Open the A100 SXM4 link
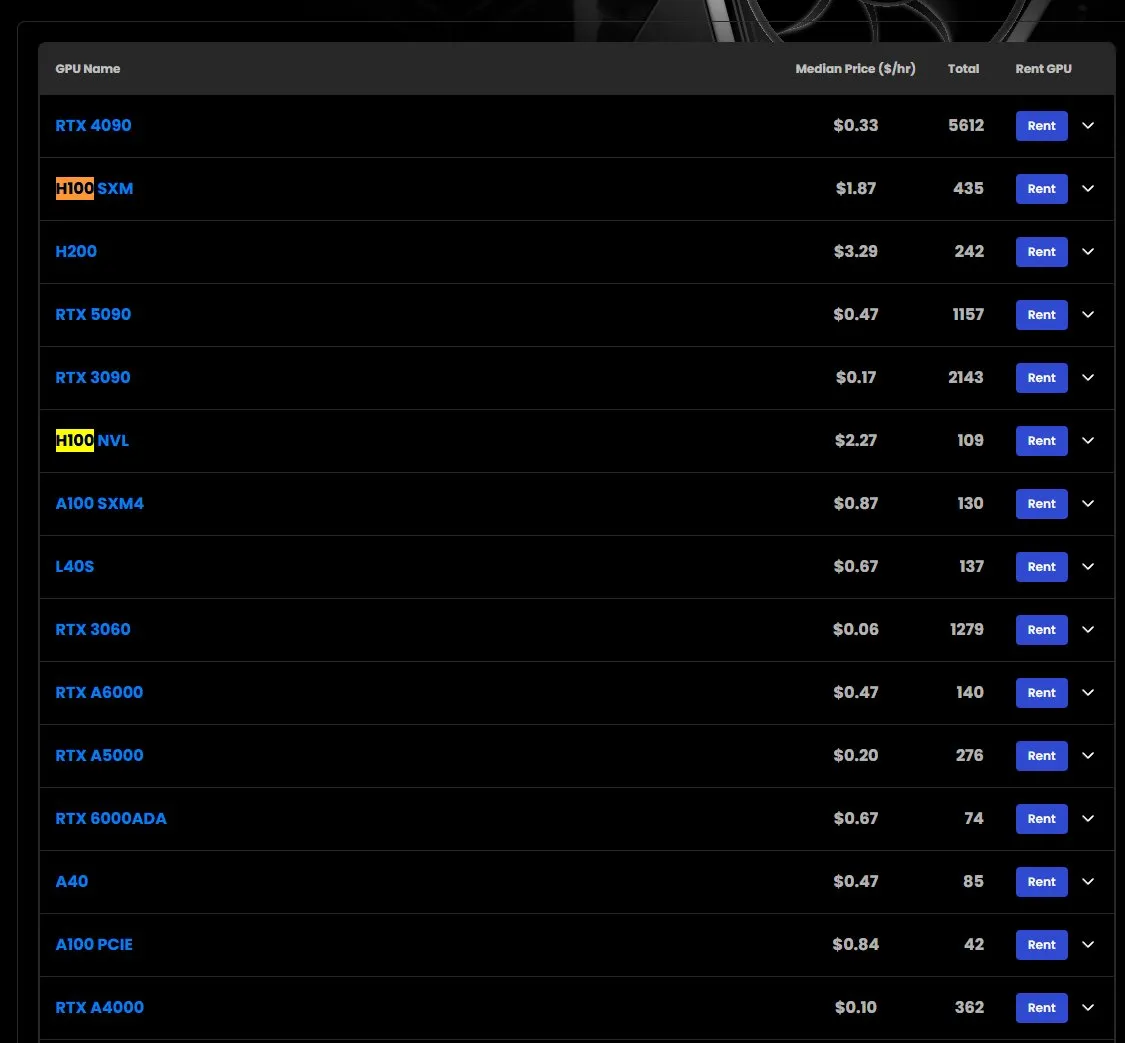The width and height of the screenshot is (1125, 1043). click(x=100, y=504)
